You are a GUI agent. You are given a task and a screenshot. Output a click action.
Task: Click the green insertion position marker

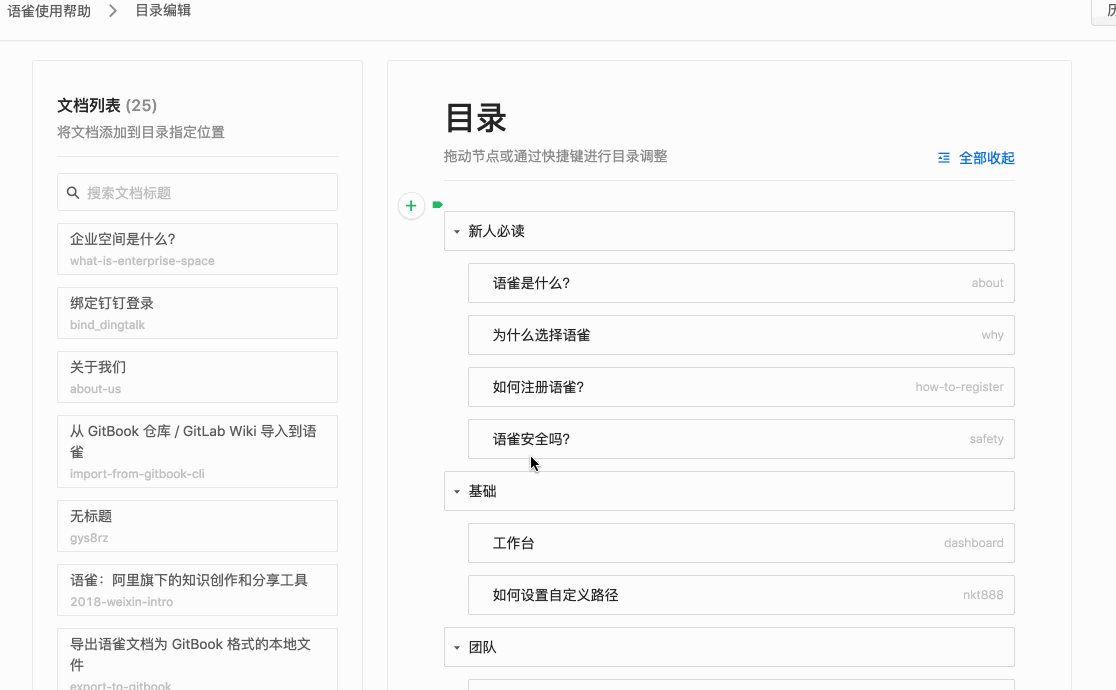pos(437,205)
